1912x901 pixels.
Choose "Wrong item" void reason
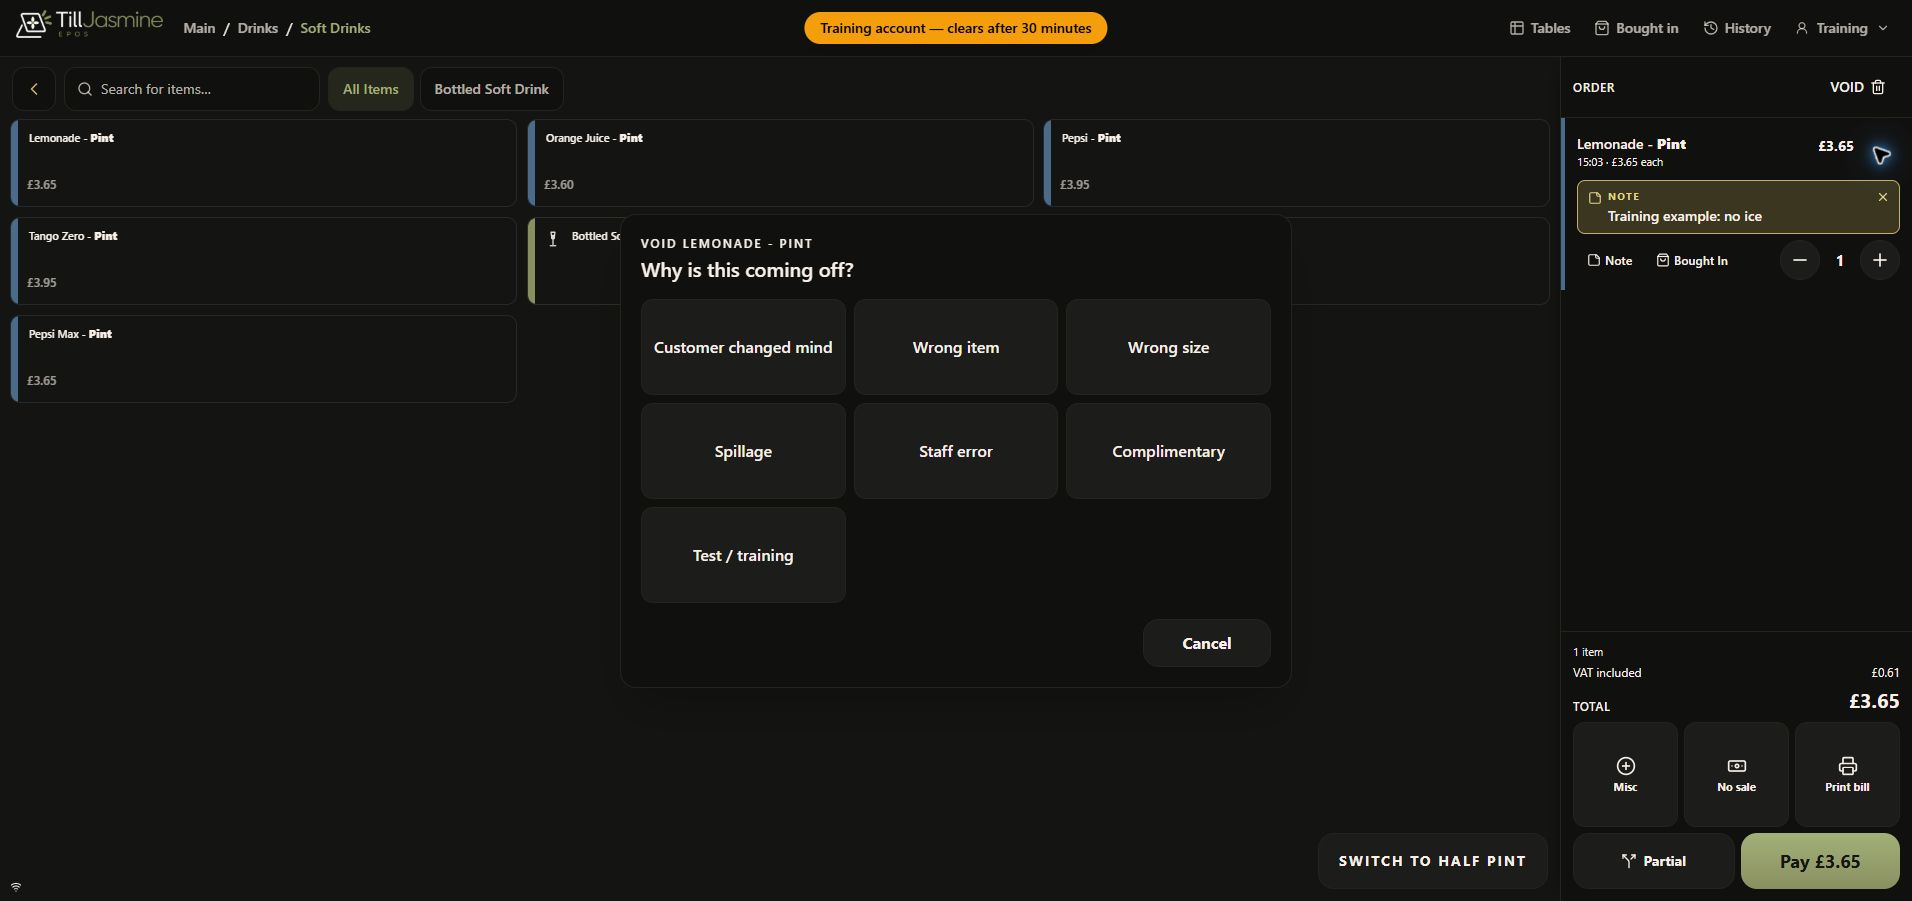click(x=956, y=347)
